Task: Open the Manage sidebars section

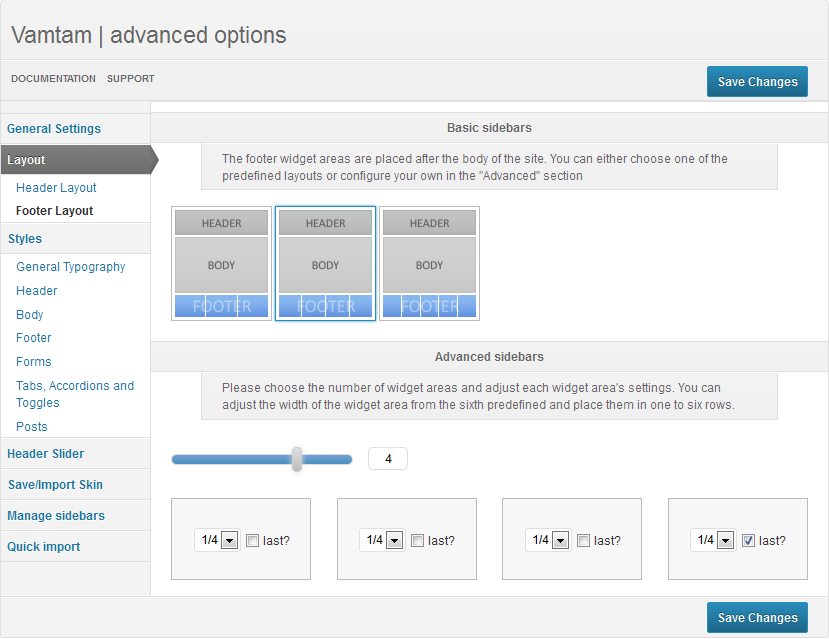Action: [x=56, y=516]
